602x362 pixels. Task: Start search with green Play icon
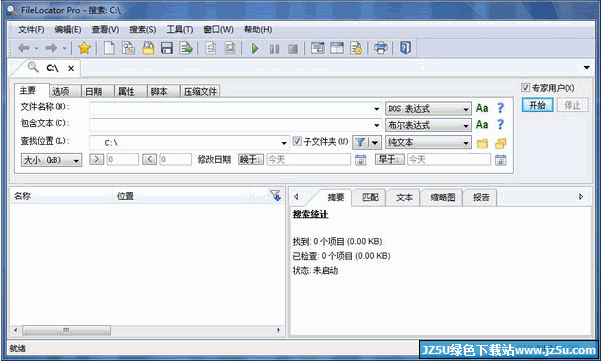tap(255, 48)
